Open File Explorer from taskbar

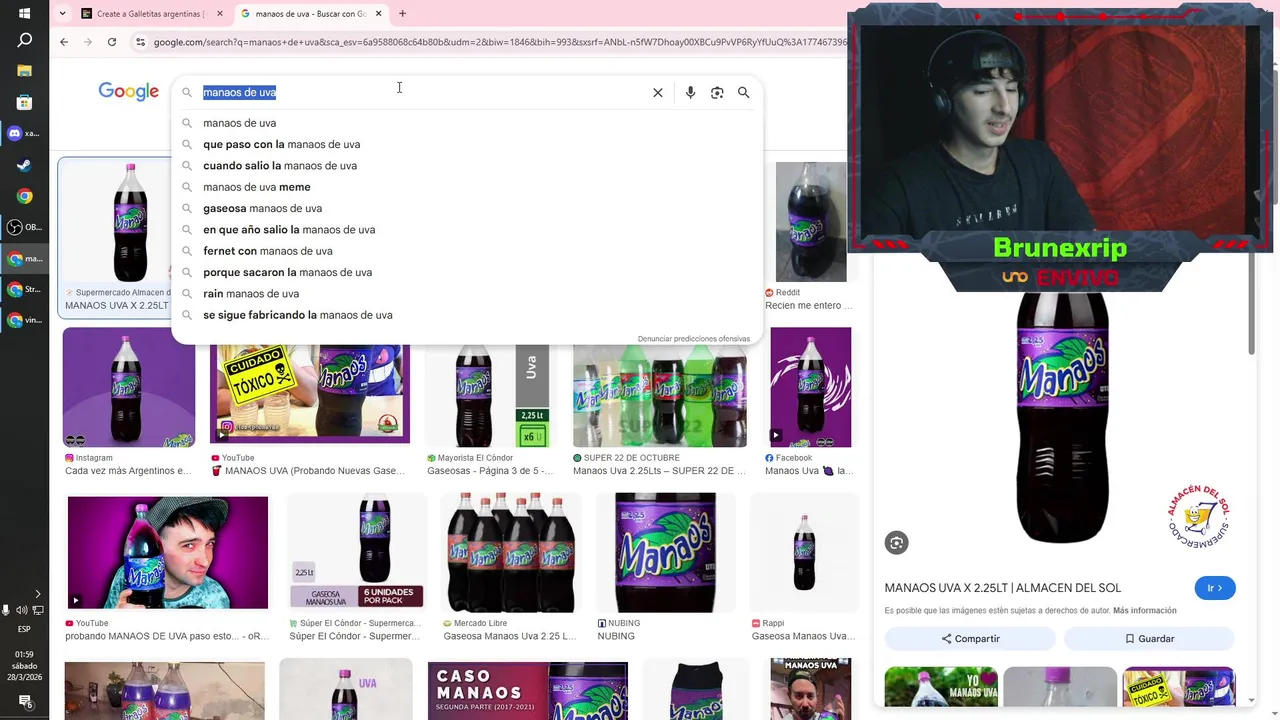point(24,71)
